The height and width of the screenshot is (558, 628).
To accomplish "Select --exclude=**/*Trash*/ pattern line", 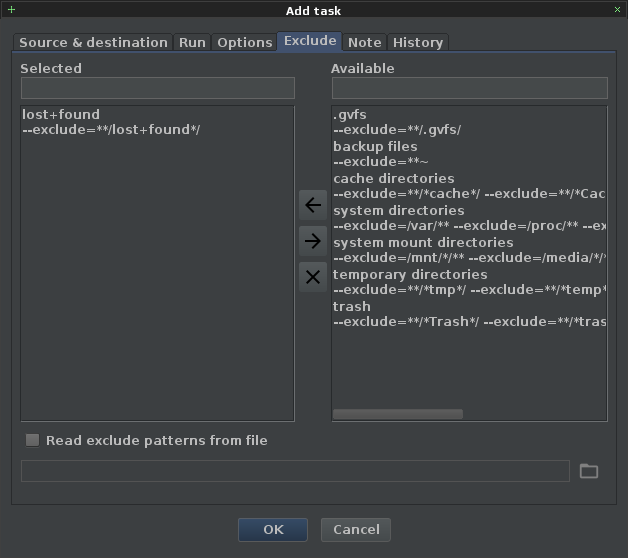I will tap(469, 322).
